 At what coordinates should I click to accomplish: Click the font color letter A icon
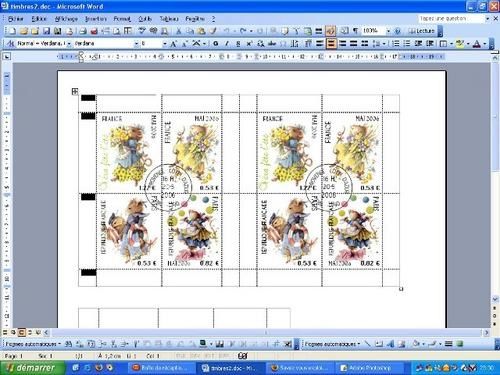pos(477,43)
